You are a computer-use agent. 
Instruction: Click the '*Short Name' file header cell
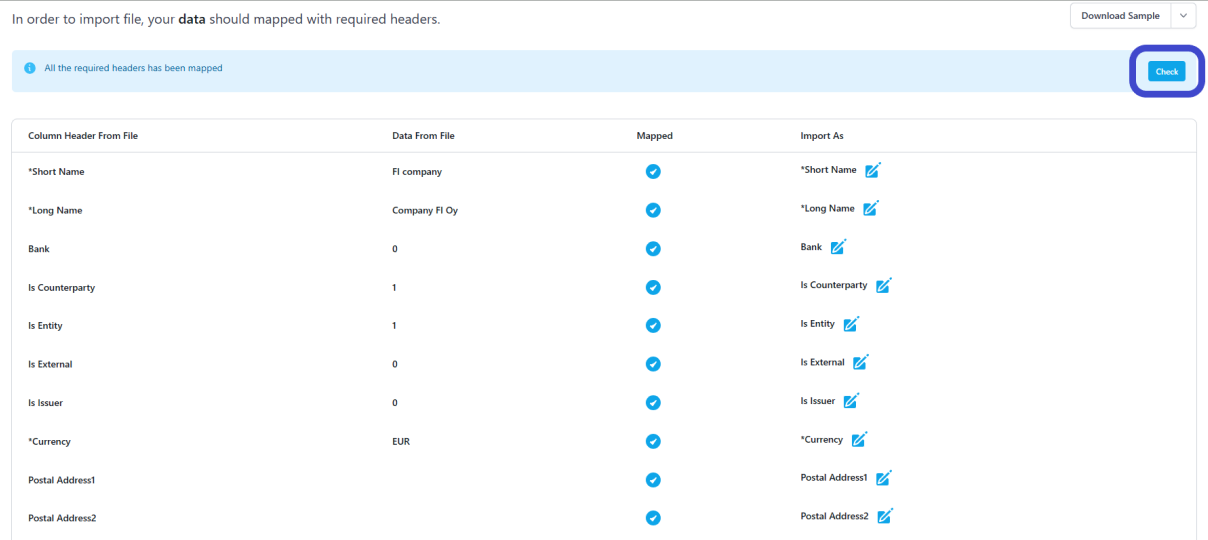pyautogui.click(x=56, y=172)
